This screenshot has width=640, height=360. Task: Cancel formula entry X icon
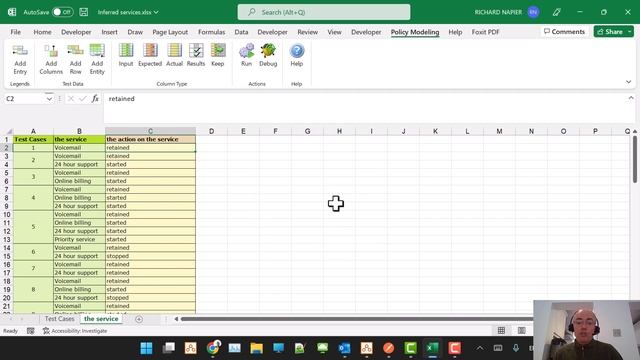71,99
